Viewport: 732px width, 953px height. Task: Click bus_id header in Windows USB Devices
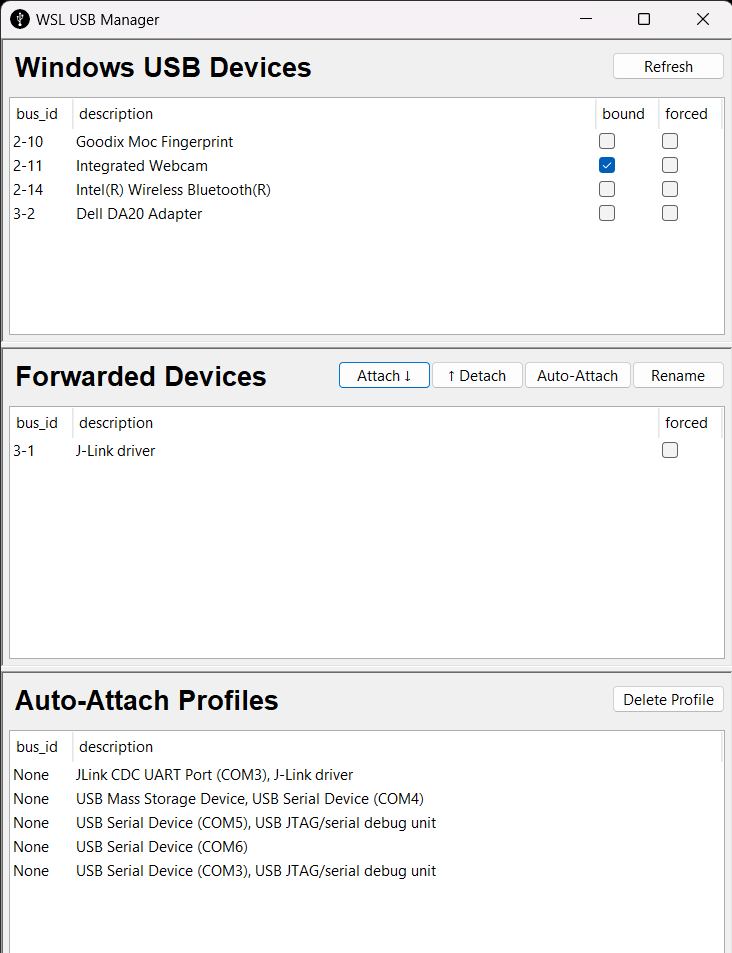click(x=41, y=114)
